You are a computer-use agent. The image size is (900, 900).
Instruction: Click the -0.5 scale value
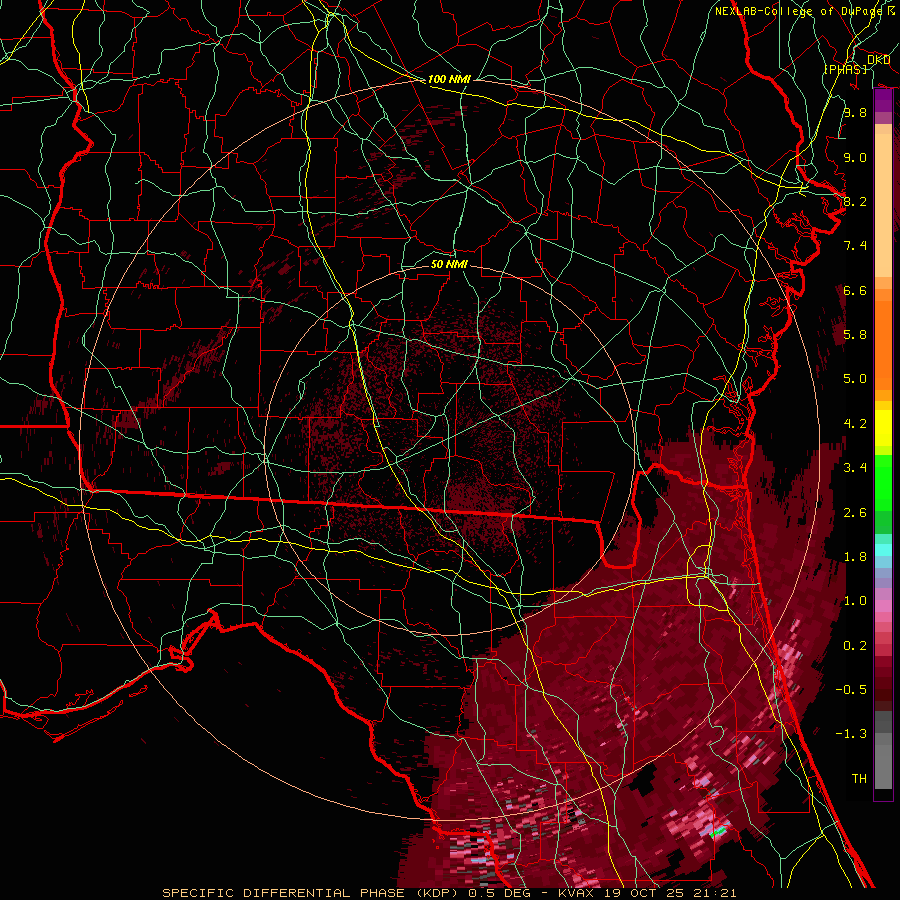[x=851, y=690]
